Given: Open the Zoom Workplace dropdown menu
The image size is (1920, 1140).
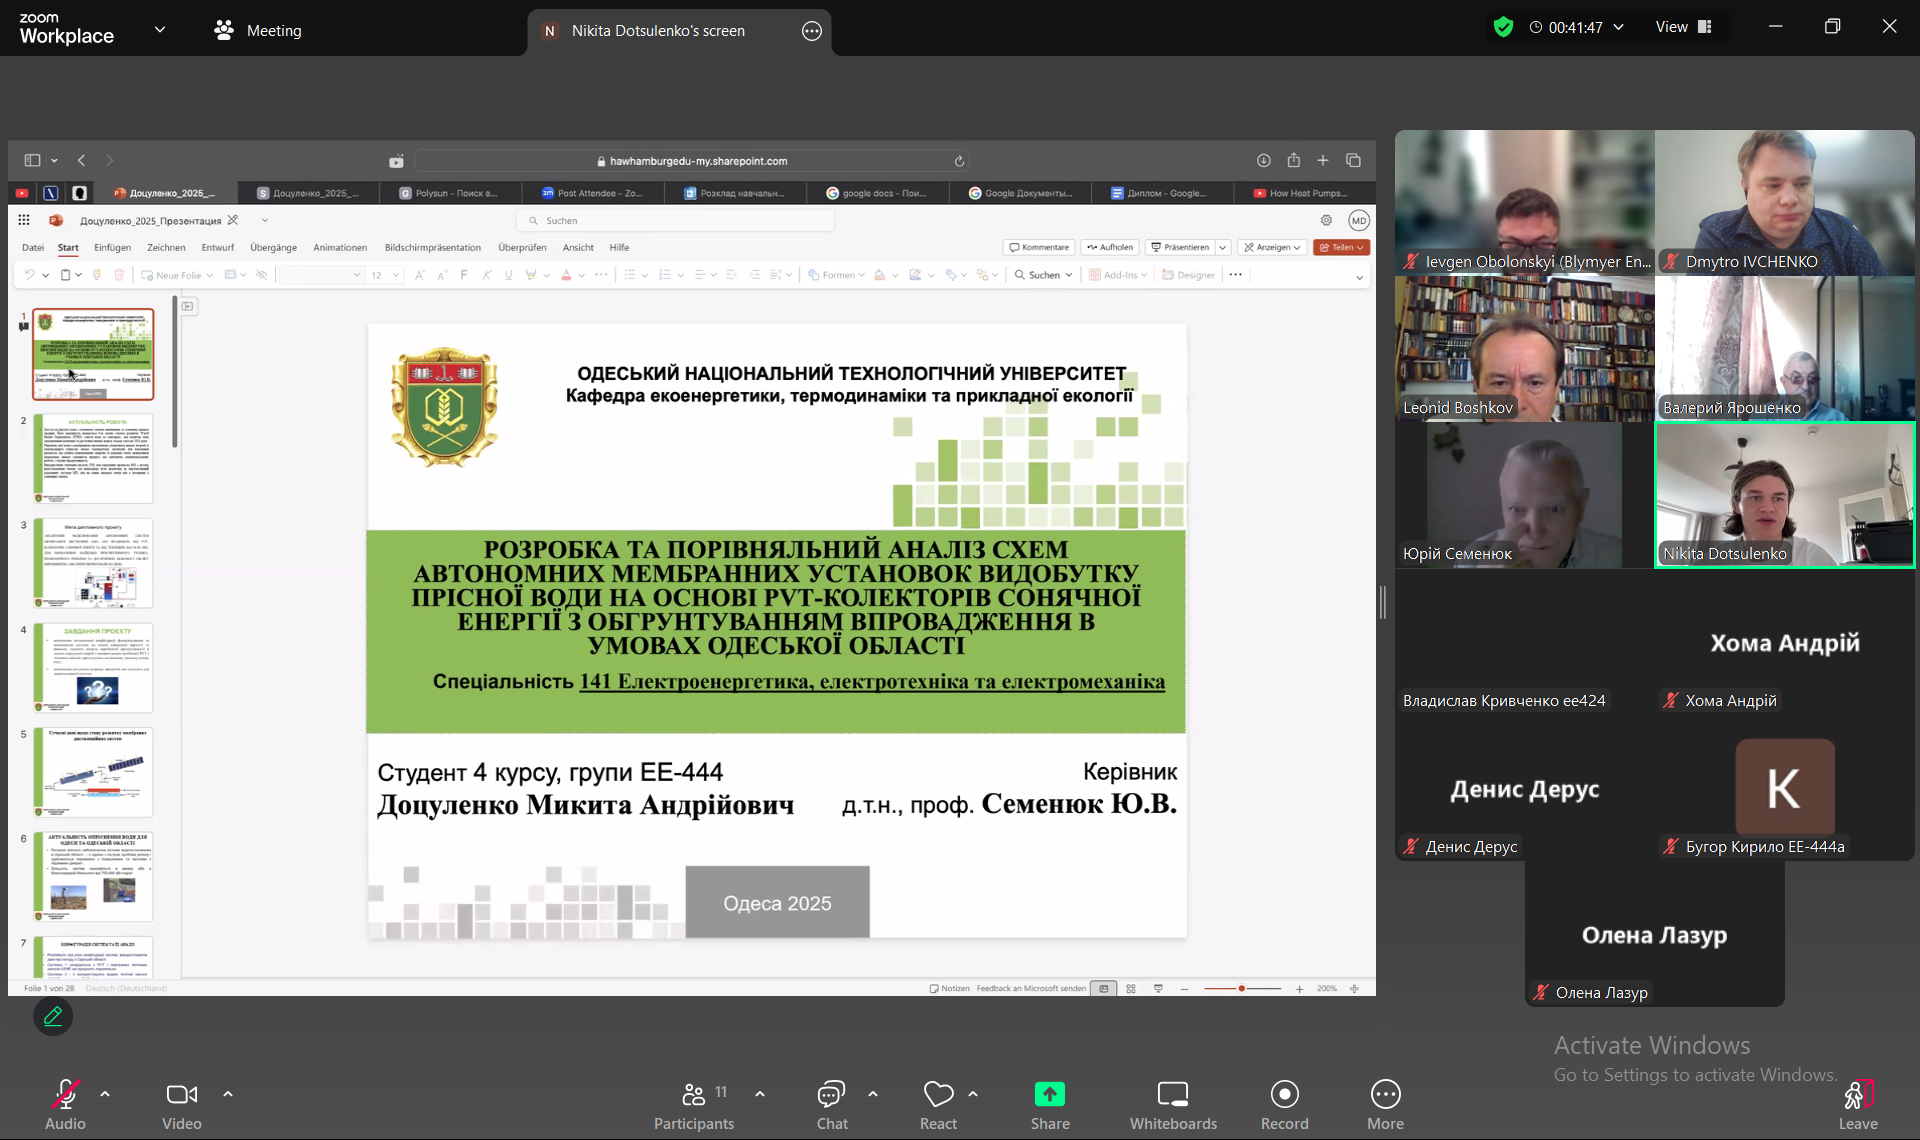Looking at the screenshot, I should 160,30.
